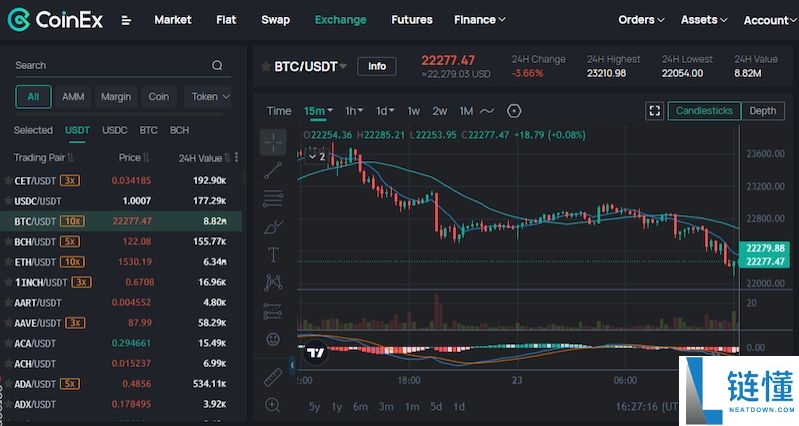Enter fullscreen chart mode
This screenshot has height=426, width=799.
click(655, 111)
